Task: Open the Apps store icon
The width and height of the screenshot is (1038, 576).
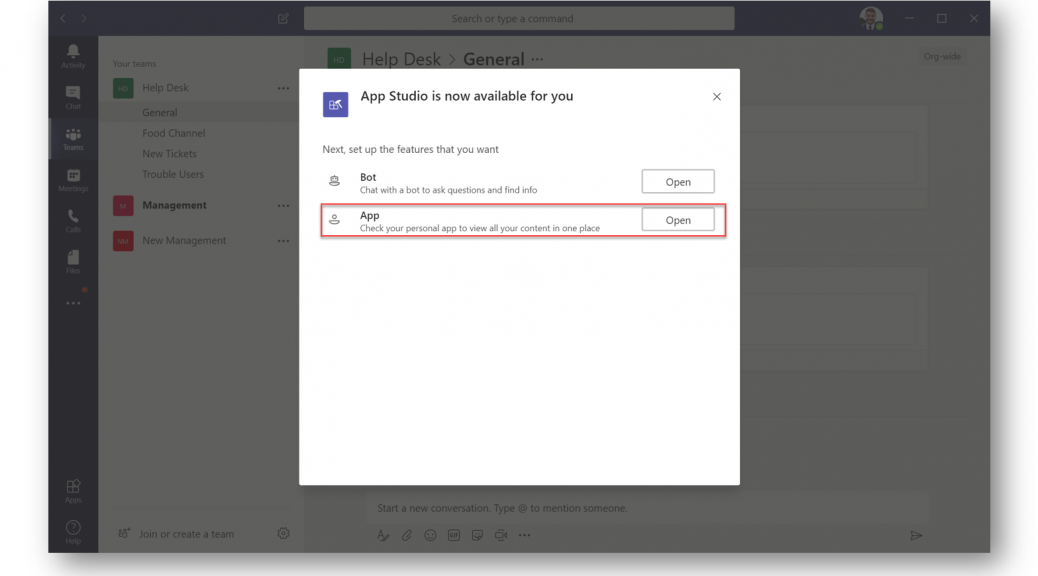Action: click(73, 491)
